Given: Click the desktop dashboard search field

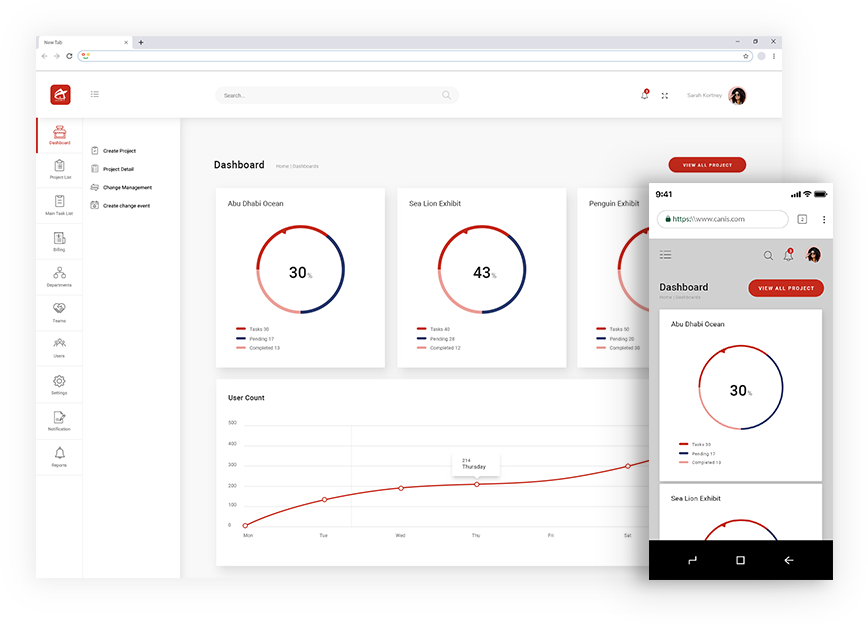Looking at the screenshot, I should (330, 95).
